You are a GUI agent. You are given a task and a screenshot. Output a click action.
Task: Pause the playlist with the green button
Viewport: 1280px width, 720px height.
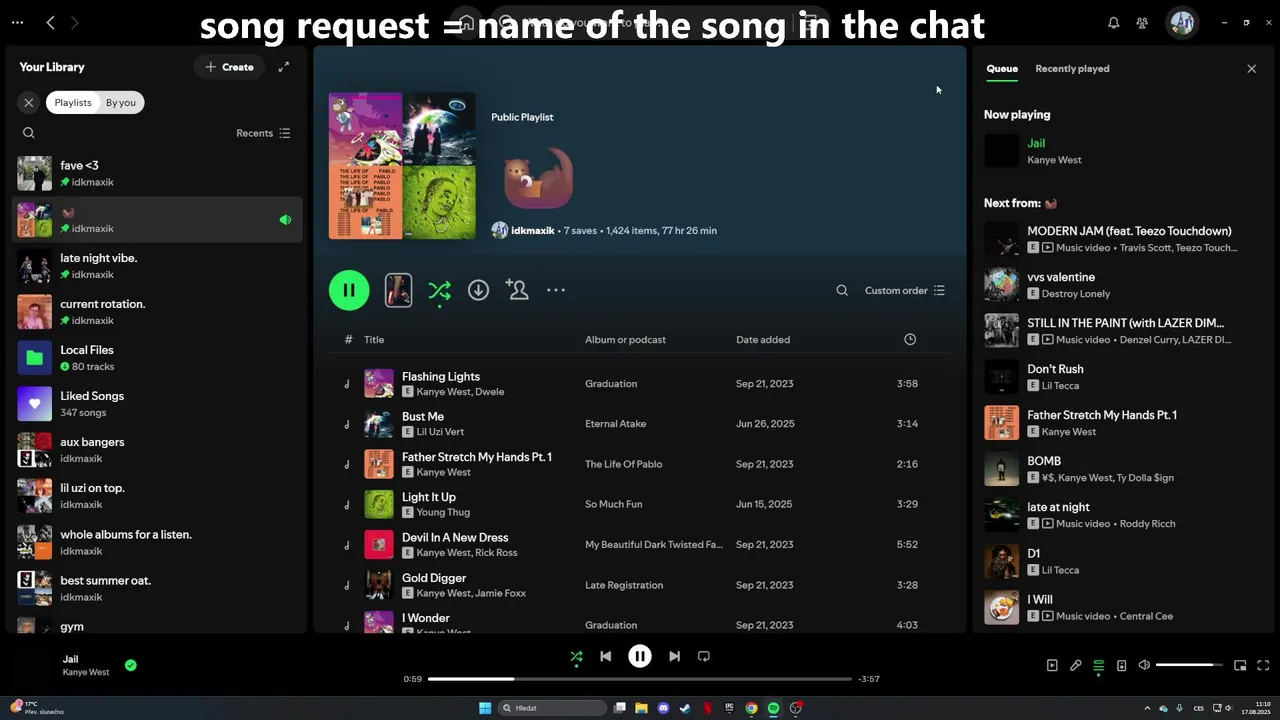click(349, 290)
